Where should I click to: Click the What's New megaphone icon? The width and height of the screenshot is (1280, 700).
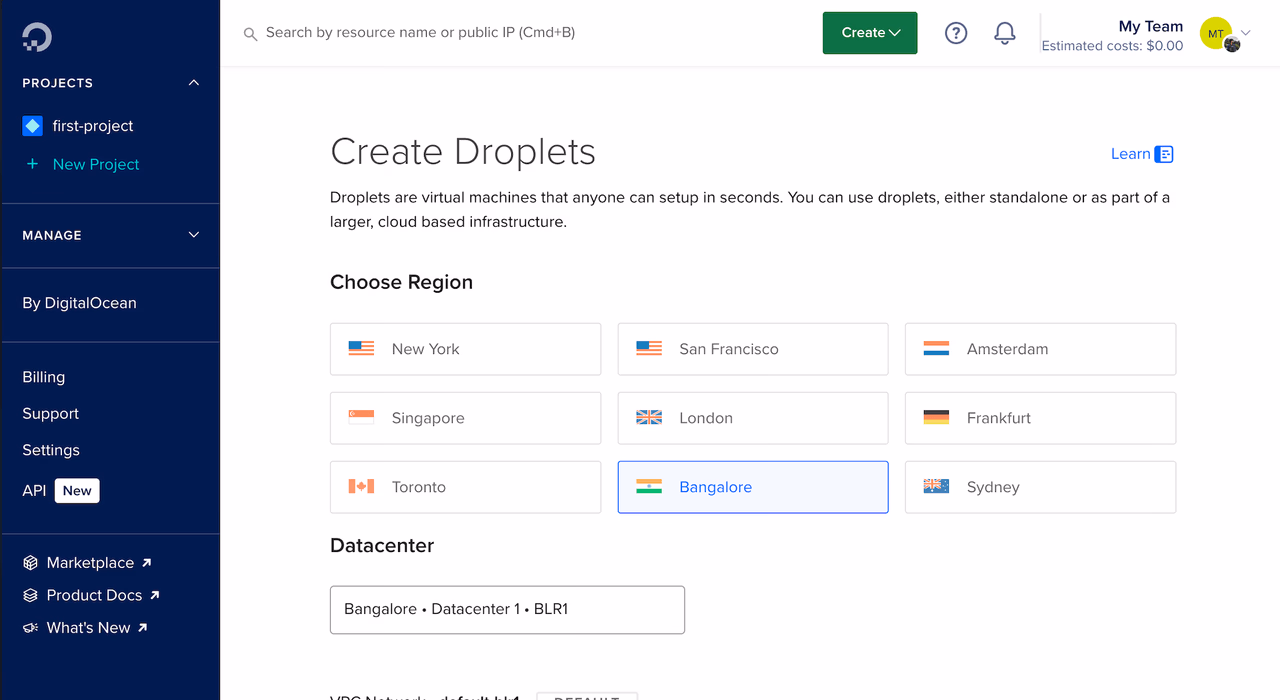31,628
